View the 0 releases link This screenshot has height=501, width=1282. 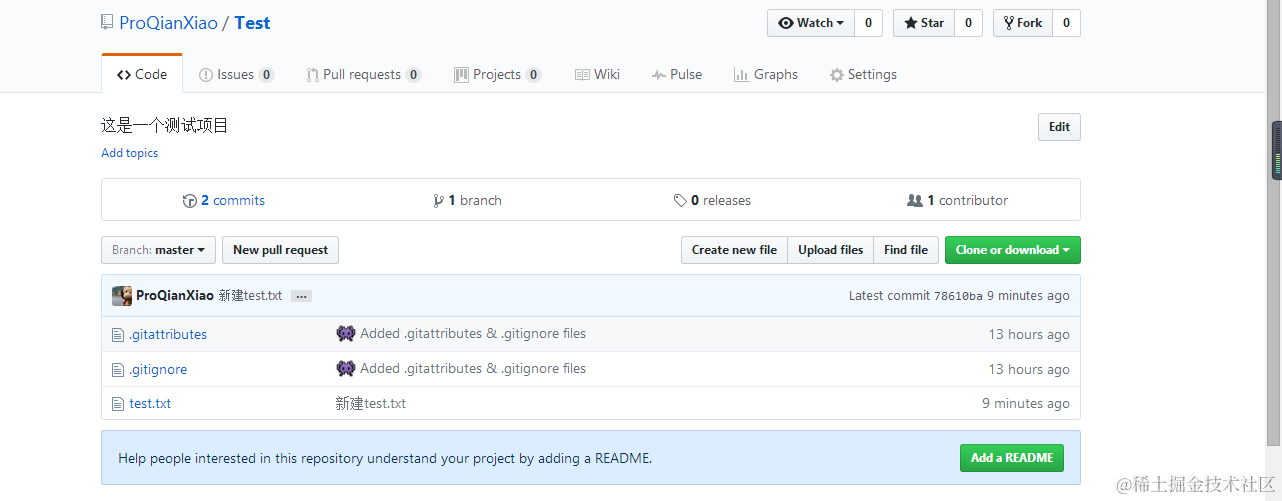[x=712, y=200]
